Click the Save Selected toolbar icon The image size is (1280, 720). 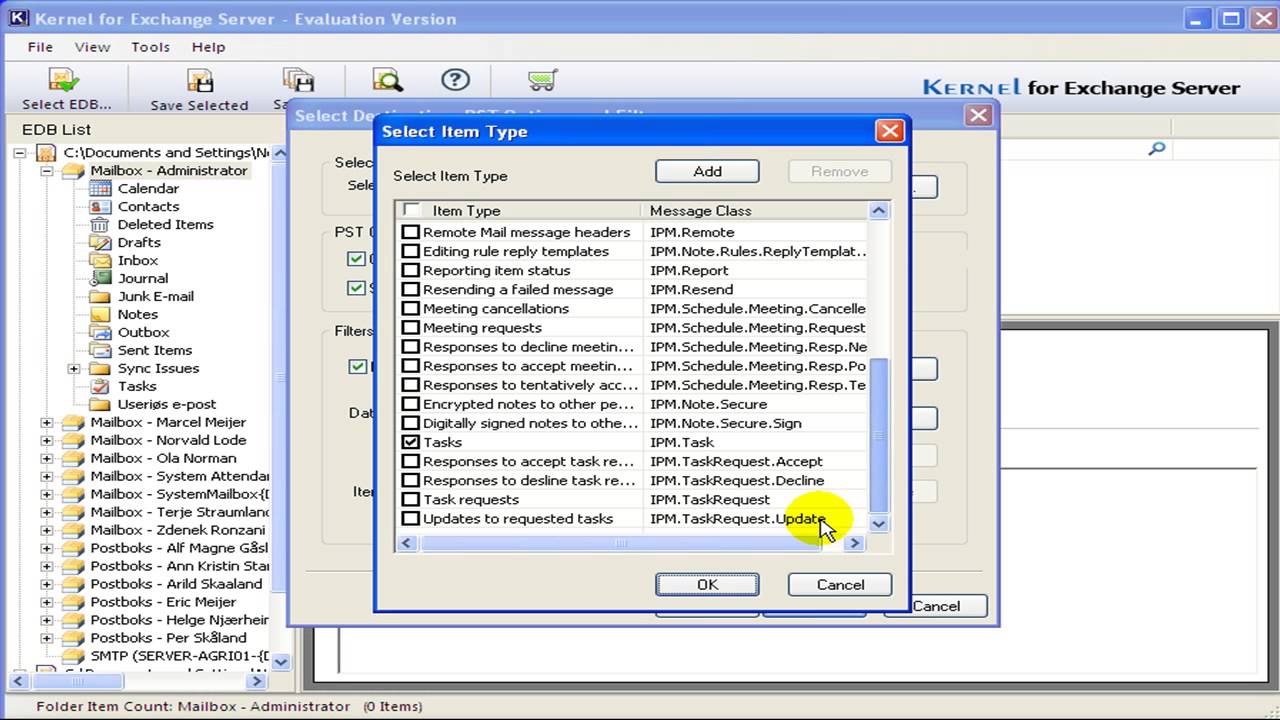click(x=199, y=81)
